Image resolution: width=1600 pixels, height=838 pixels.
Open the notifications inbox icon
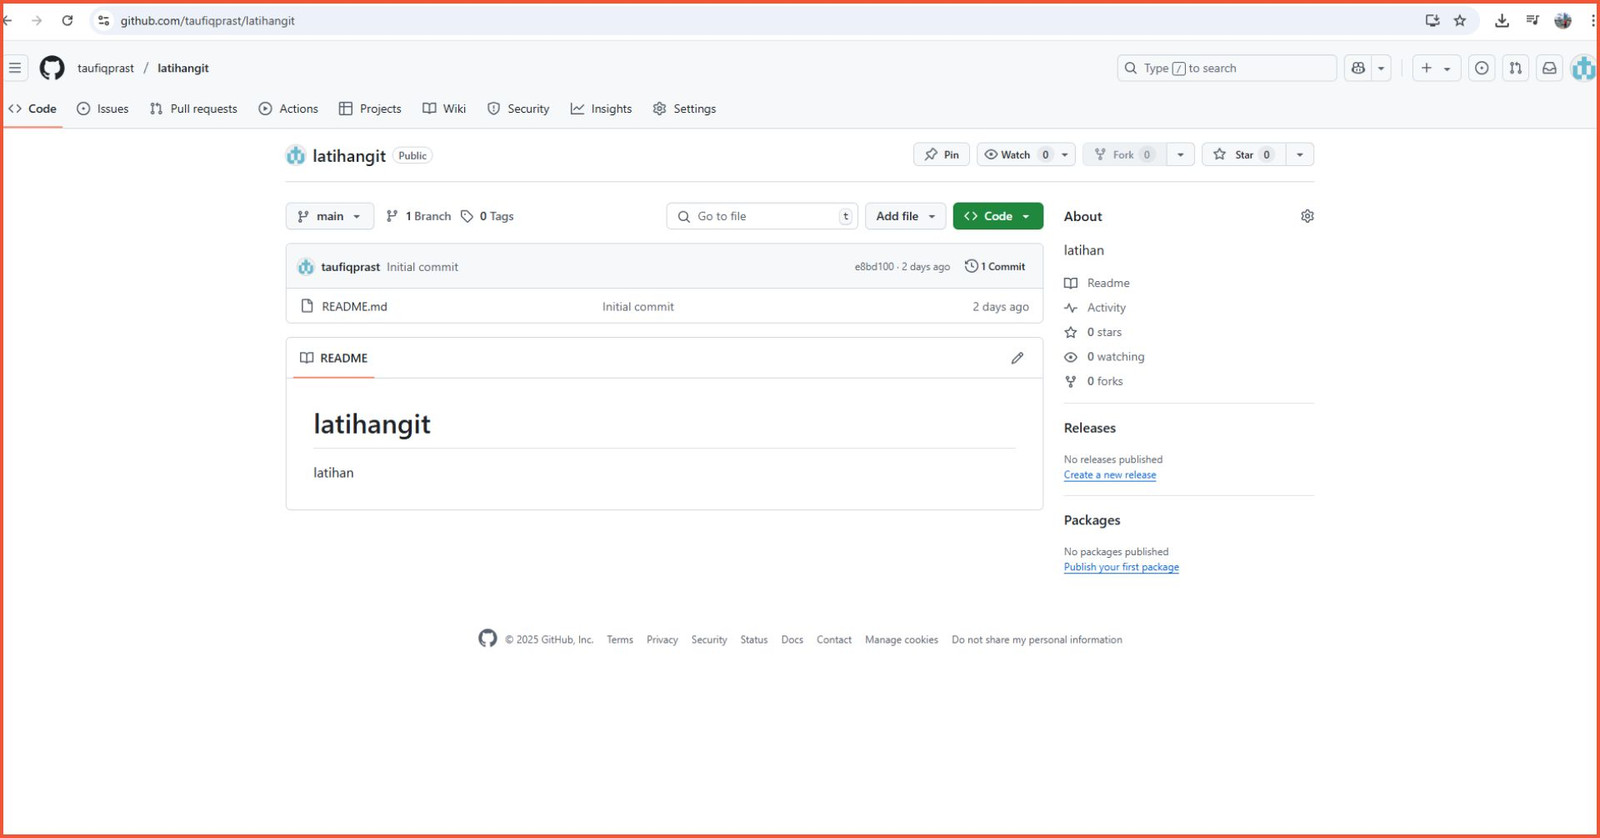click(1549, 68)
